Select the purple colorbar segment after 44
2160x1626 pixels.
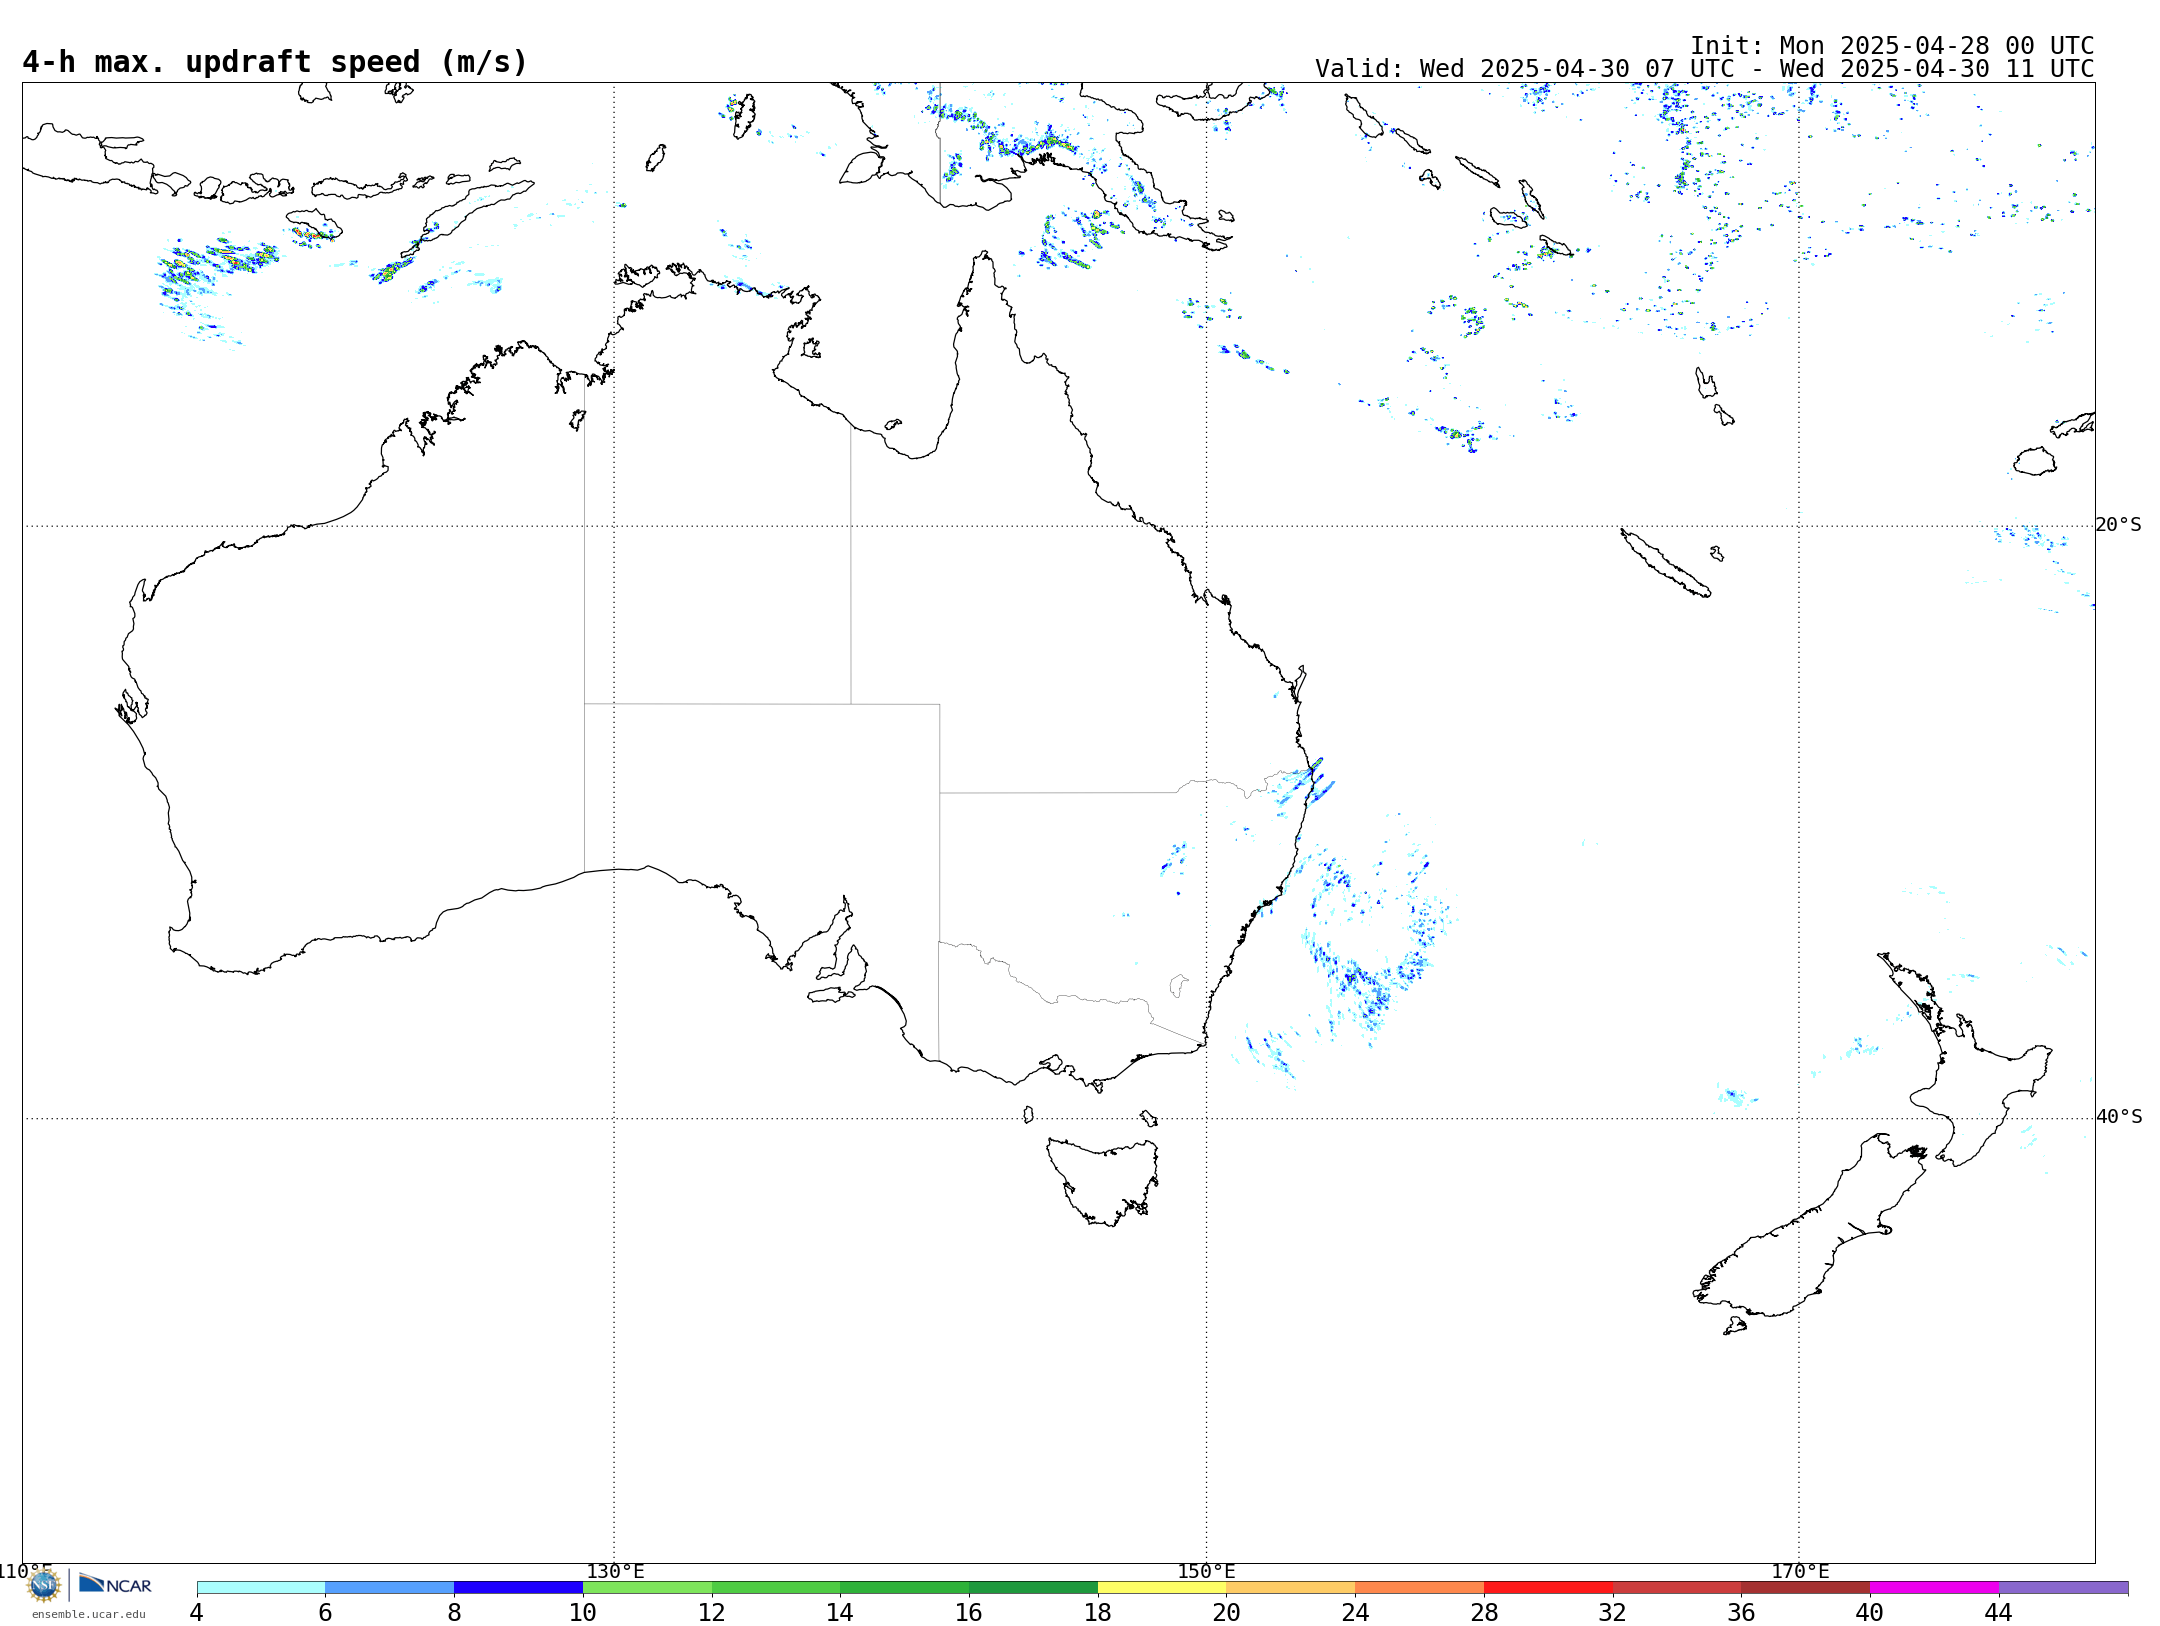pyautogui.click(x=2063, y=1588)
